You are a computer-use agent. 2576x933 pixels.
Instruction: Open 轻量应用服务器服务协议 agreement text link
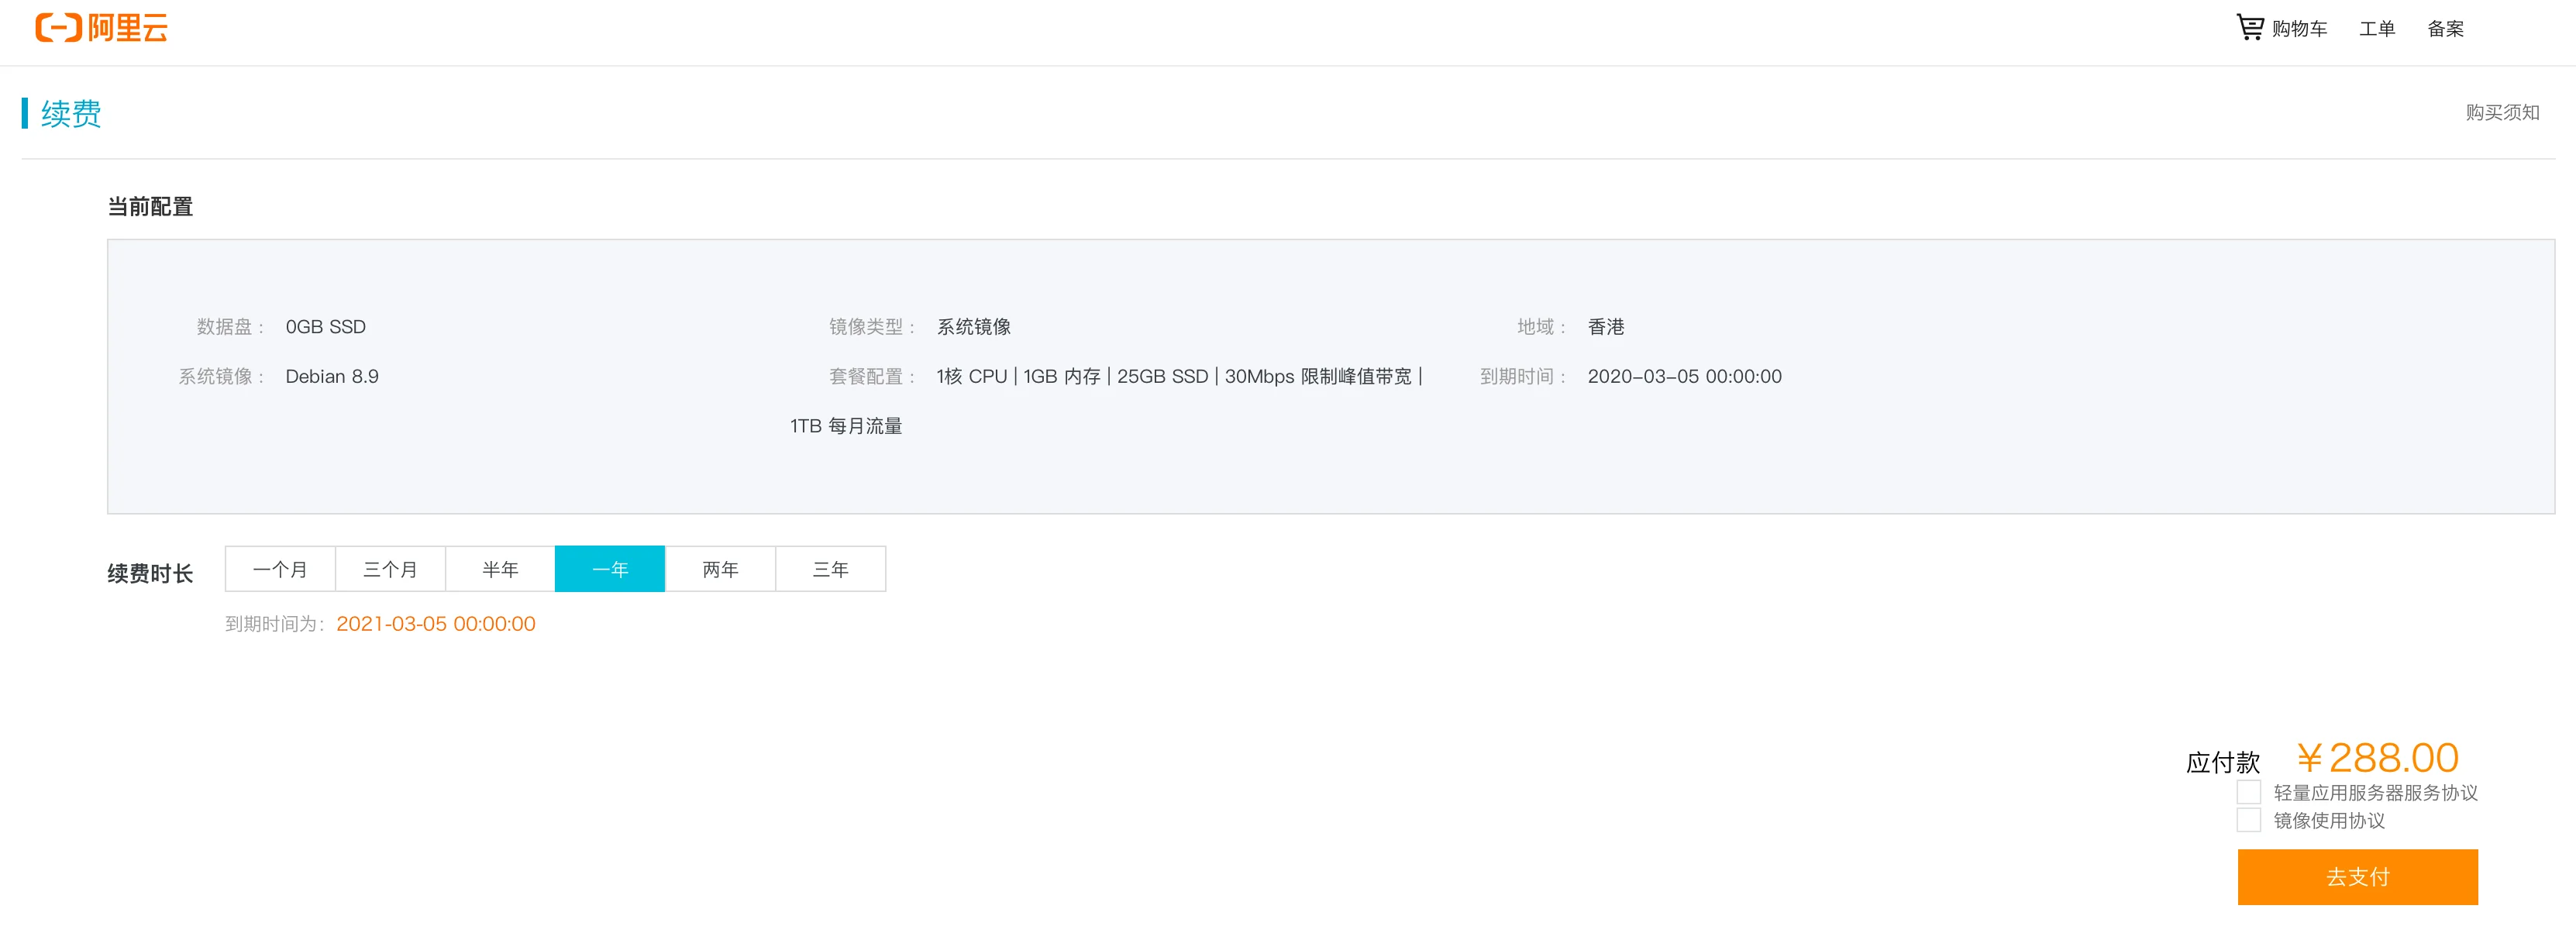pyautogui.click(x=2375, y=793)
